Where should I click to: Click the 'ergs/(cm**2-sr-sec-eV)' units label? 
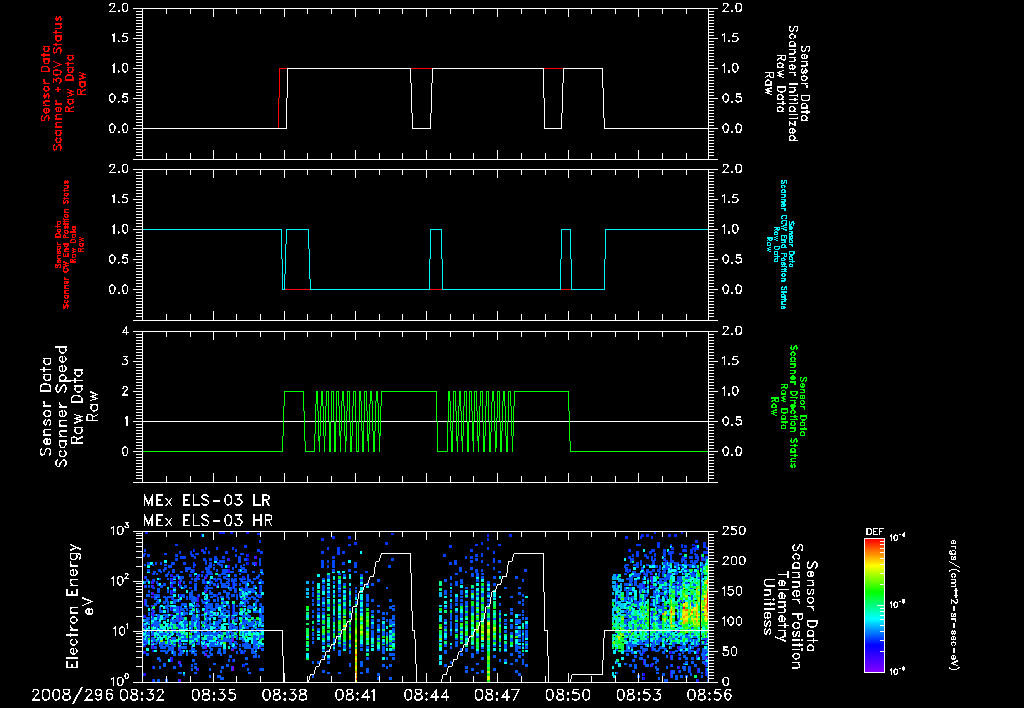coord(953,604)
